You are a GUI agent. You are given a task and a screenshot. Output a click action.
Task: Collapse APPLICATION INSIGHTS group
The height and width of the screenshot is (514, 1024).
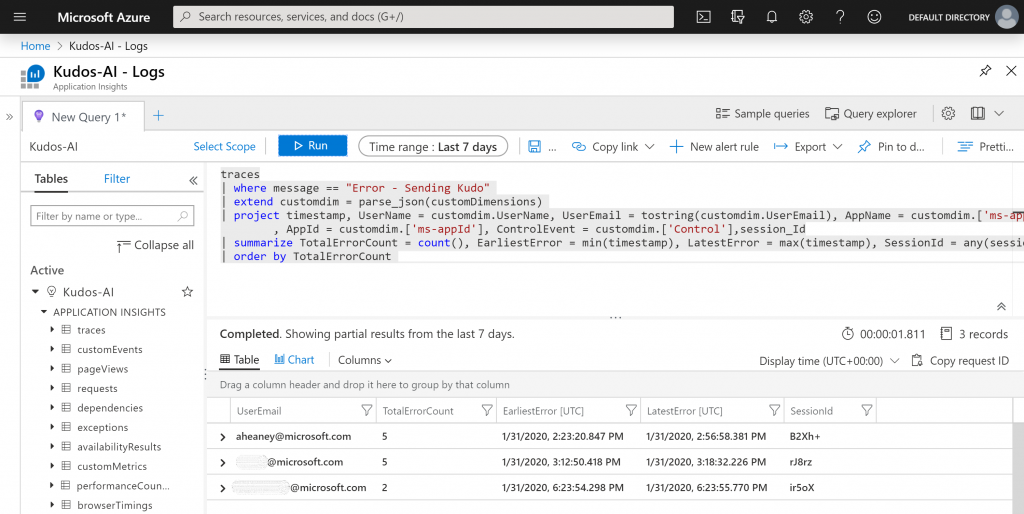(44, 312)
